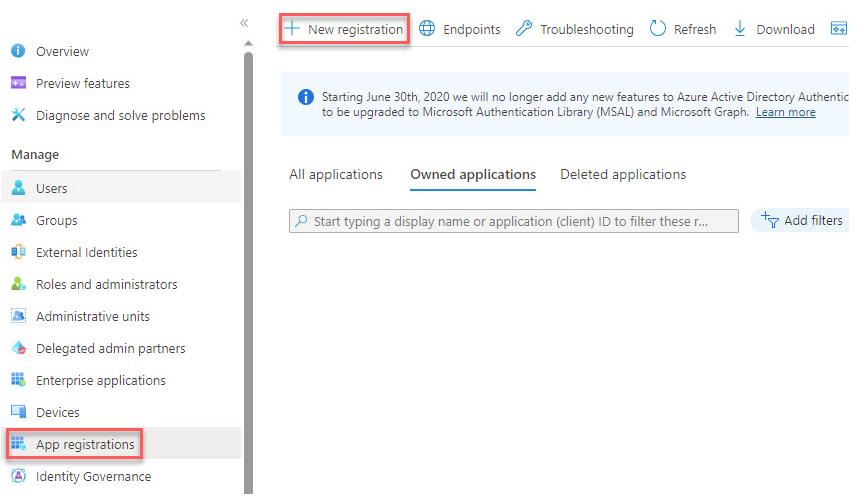Viewport: 865px width, 500px height.
Task: Click the Diagnose and solve problems wrench icon
Action: 18,115
